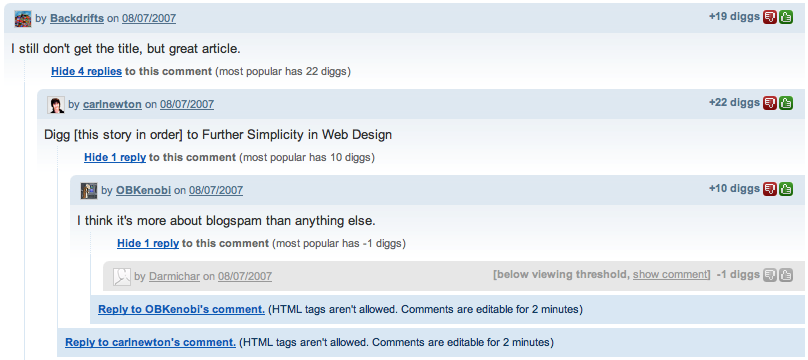The image size is (808, 360).
Task: Click the +22 diggs count
Action: (x=734, y=102)
